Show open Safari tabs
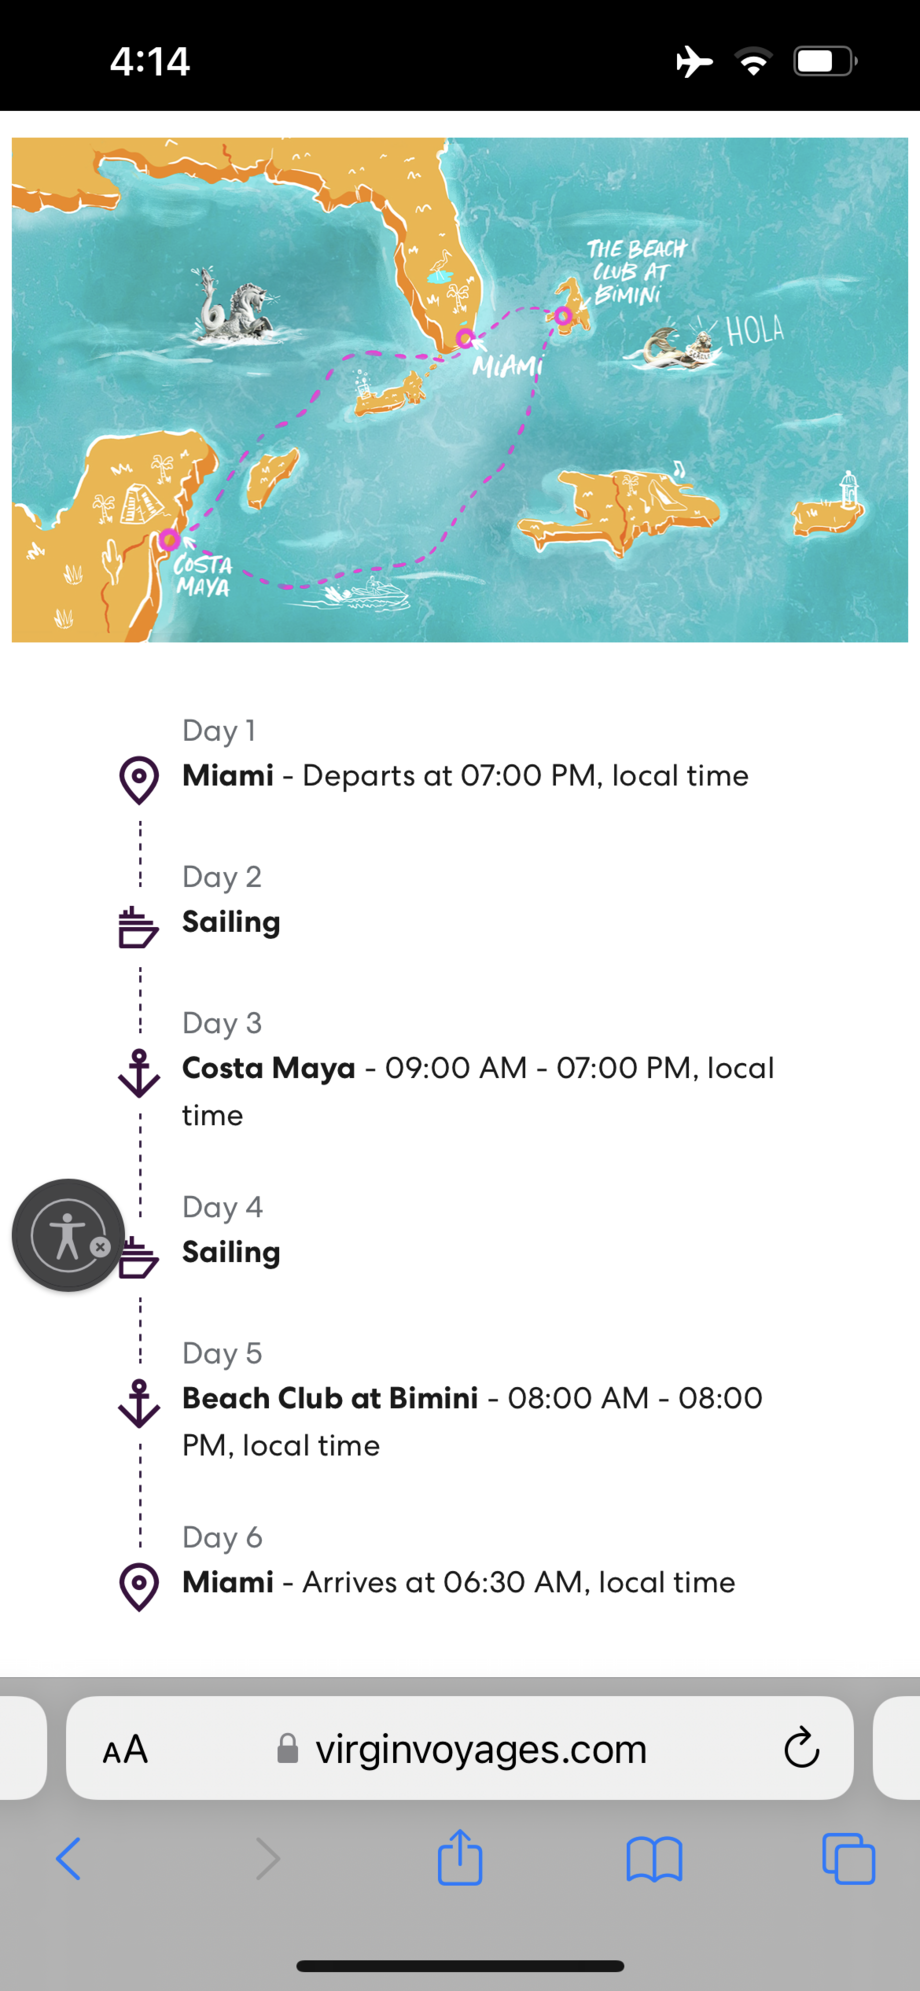Viewport: 920px width, 1991px height. click(x=848, y=1859)
